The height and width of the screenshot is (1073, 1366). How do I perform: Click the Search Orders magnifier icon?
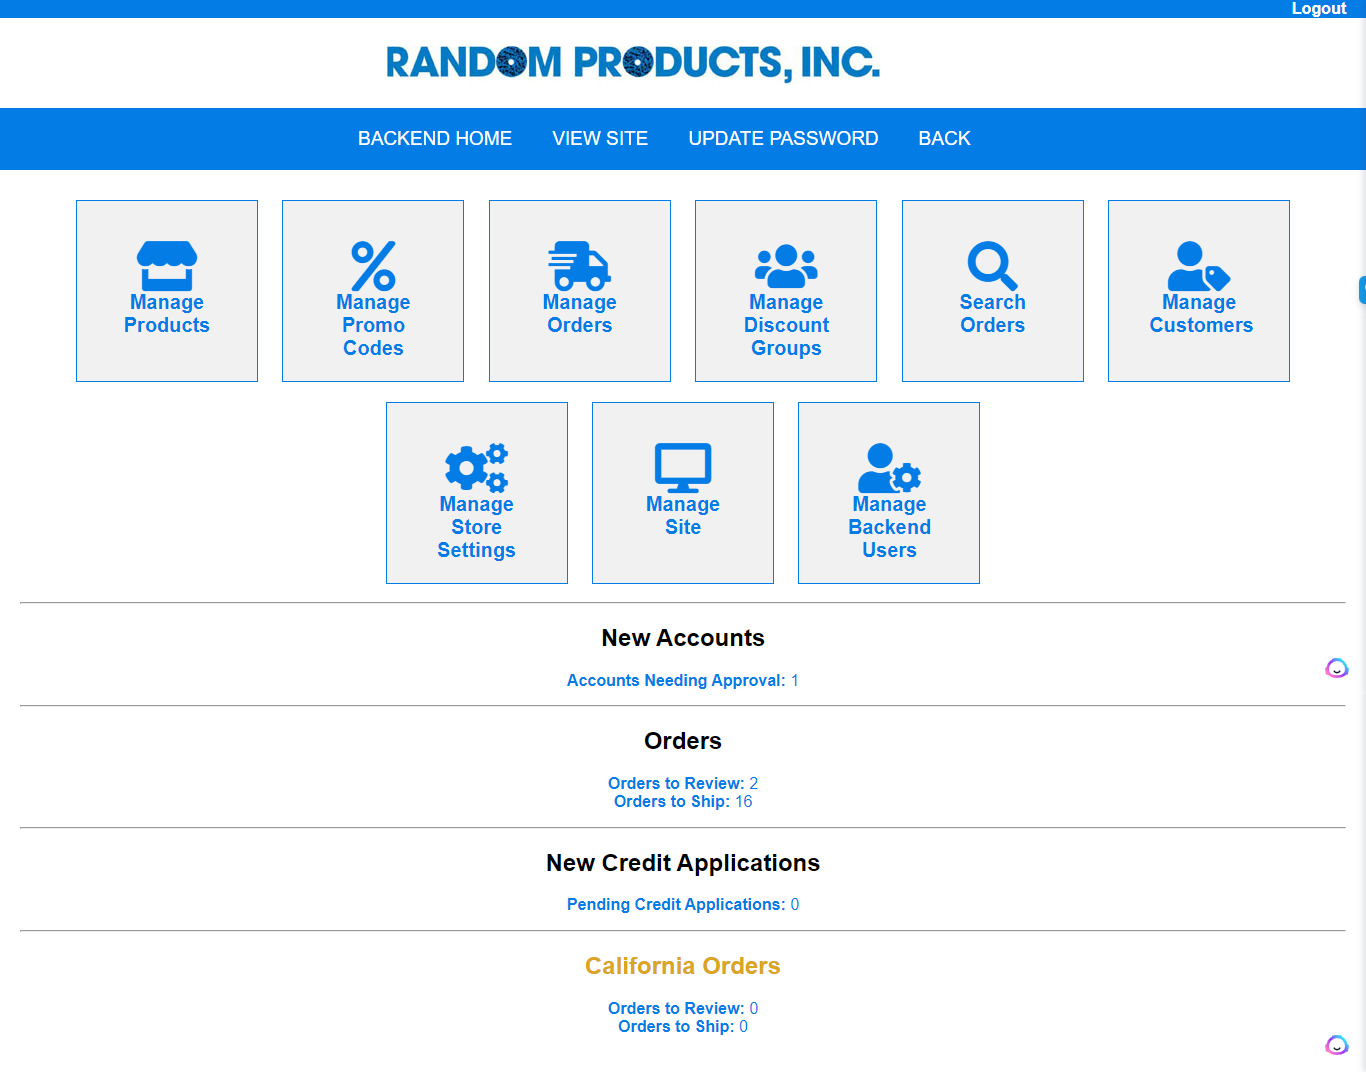coord(992,266)
